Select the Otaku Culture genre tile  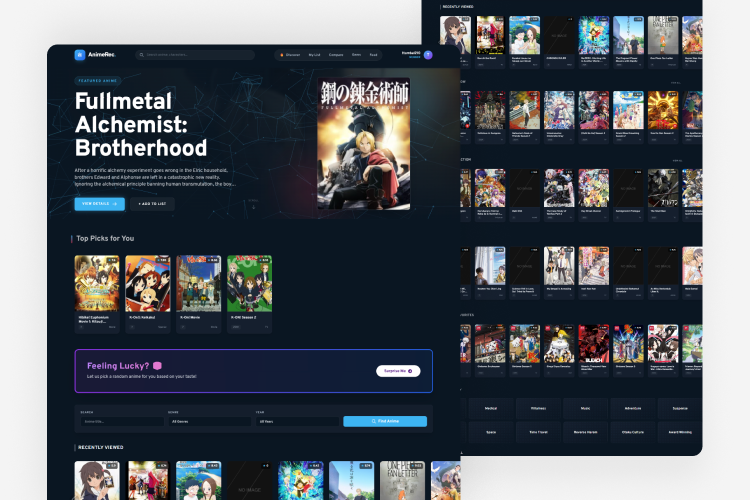[x=633, y=432]
